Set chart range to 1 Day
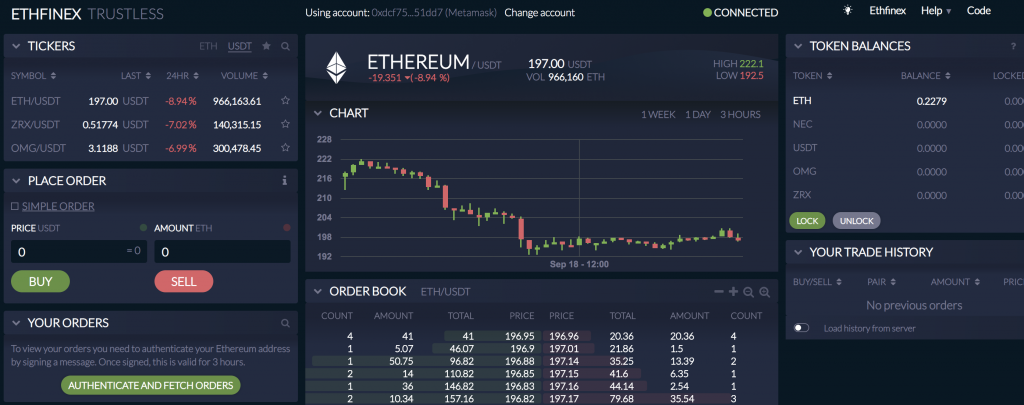This screenshot has height=405, width=1024. pyautogui.click(x=697, y=114)
